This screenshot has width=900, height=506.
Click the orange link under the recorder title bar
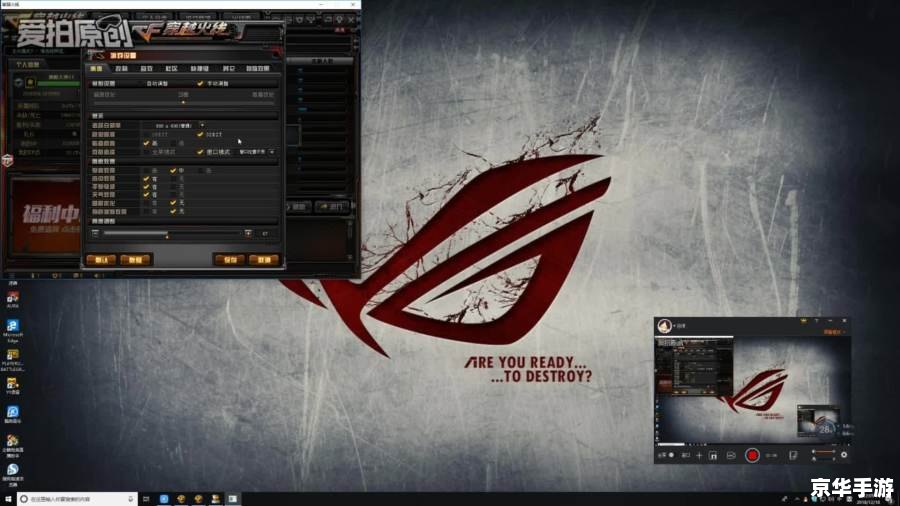click(834, 332)
